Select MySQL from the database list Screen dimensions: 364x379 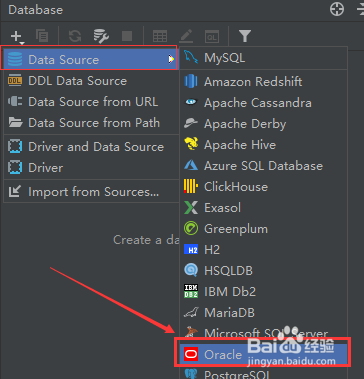click(x=264, y=58)
